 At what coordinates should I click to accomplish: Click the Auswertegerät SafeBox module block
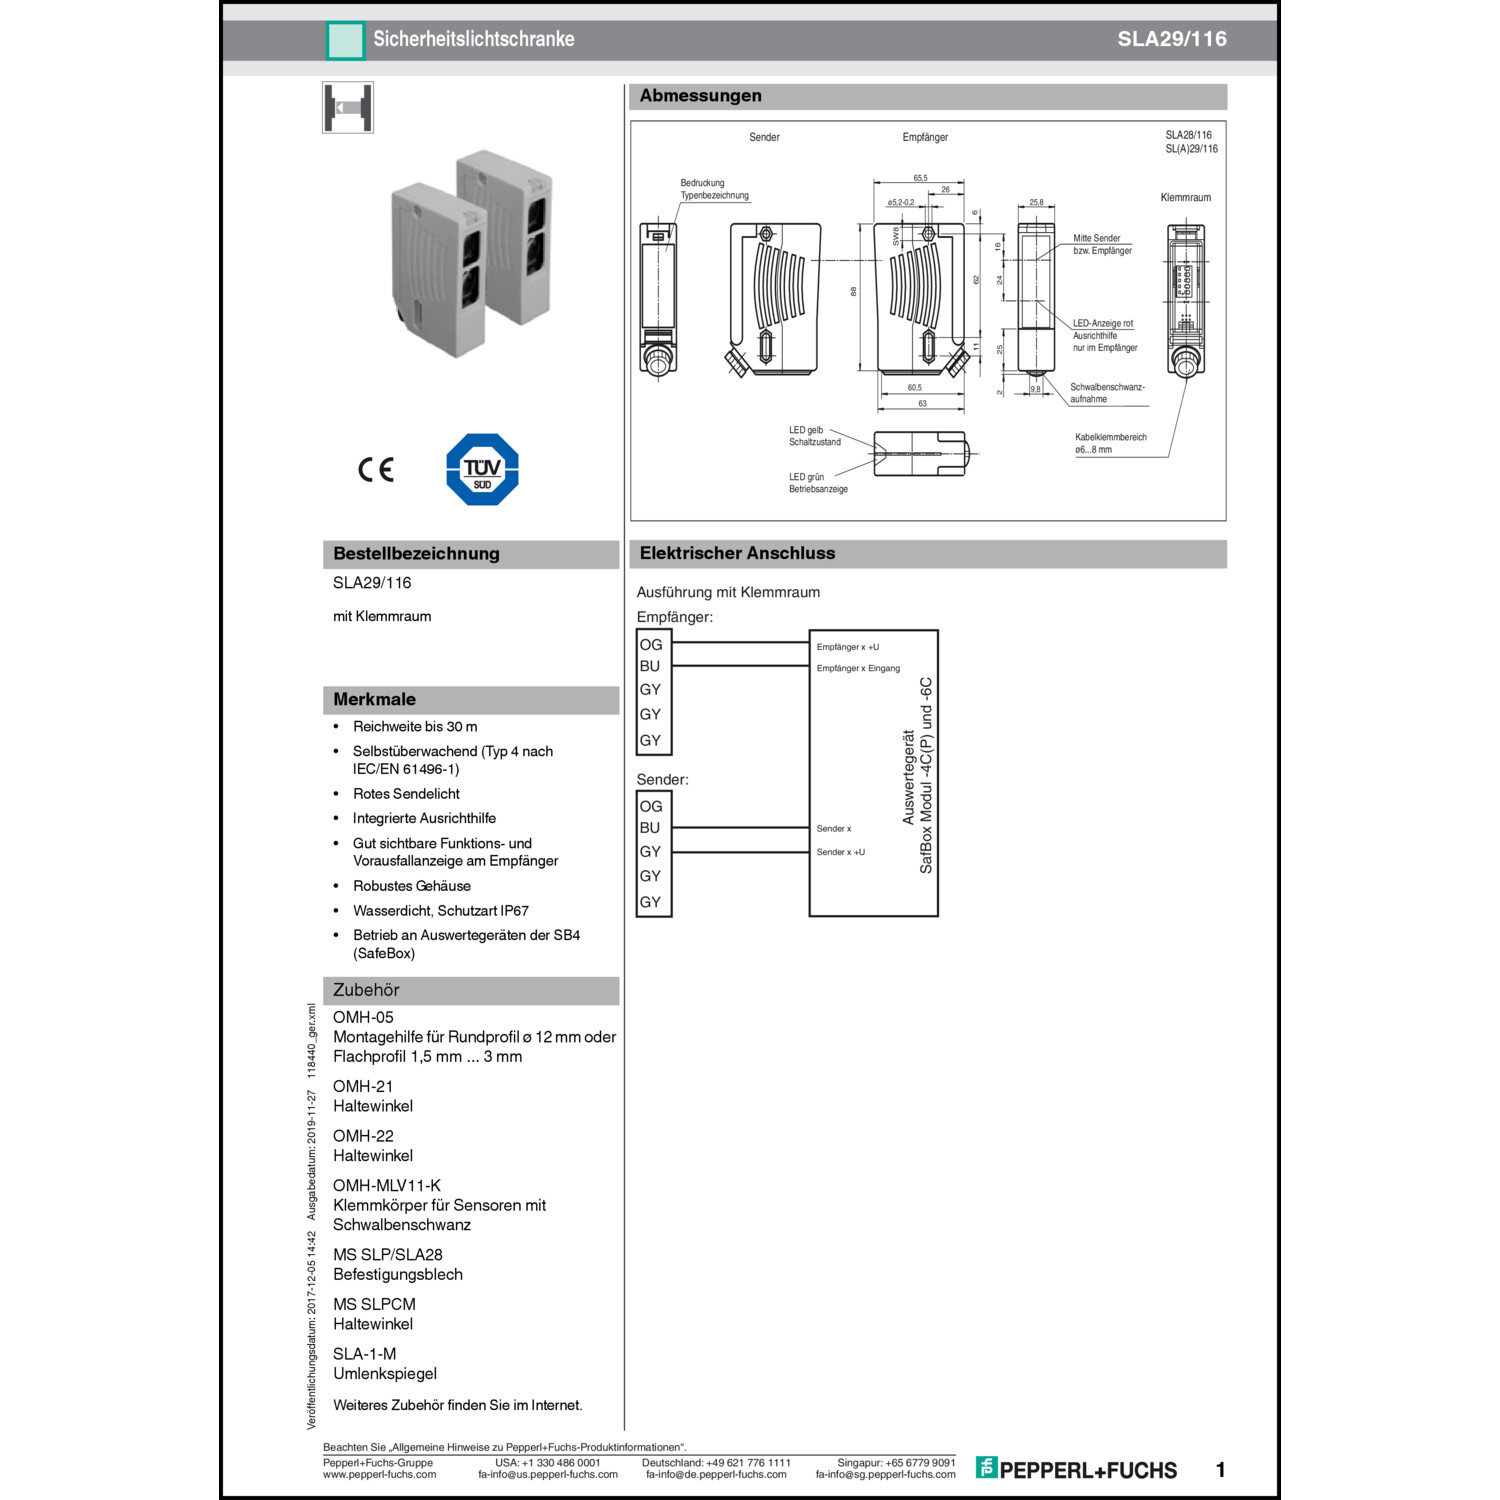(x=873, y=773)
